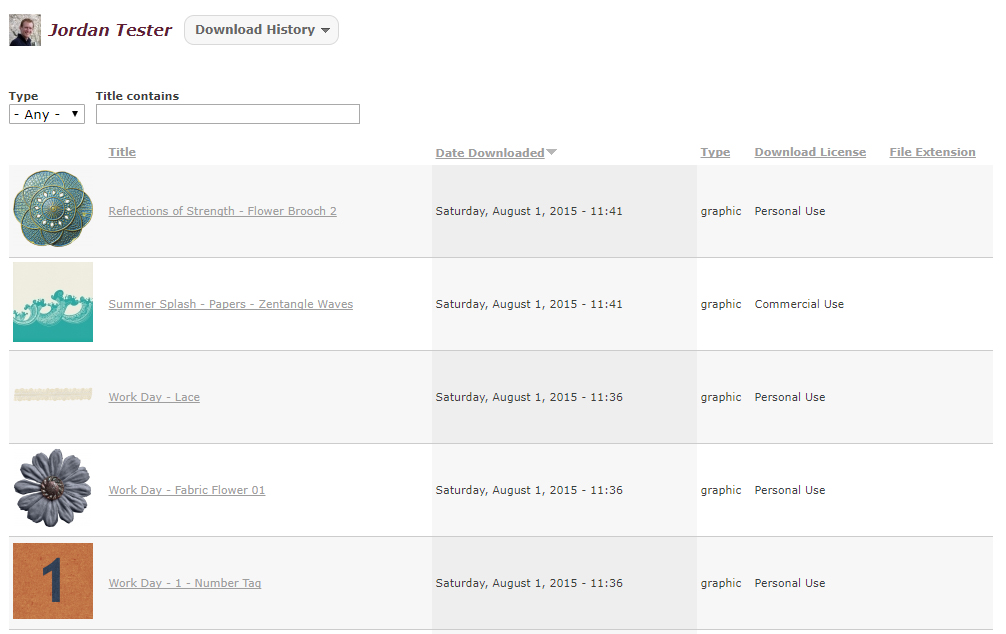Focus the Title contains text field
The width and height of the screenshot is (1006, 634).
pos(228,114)
